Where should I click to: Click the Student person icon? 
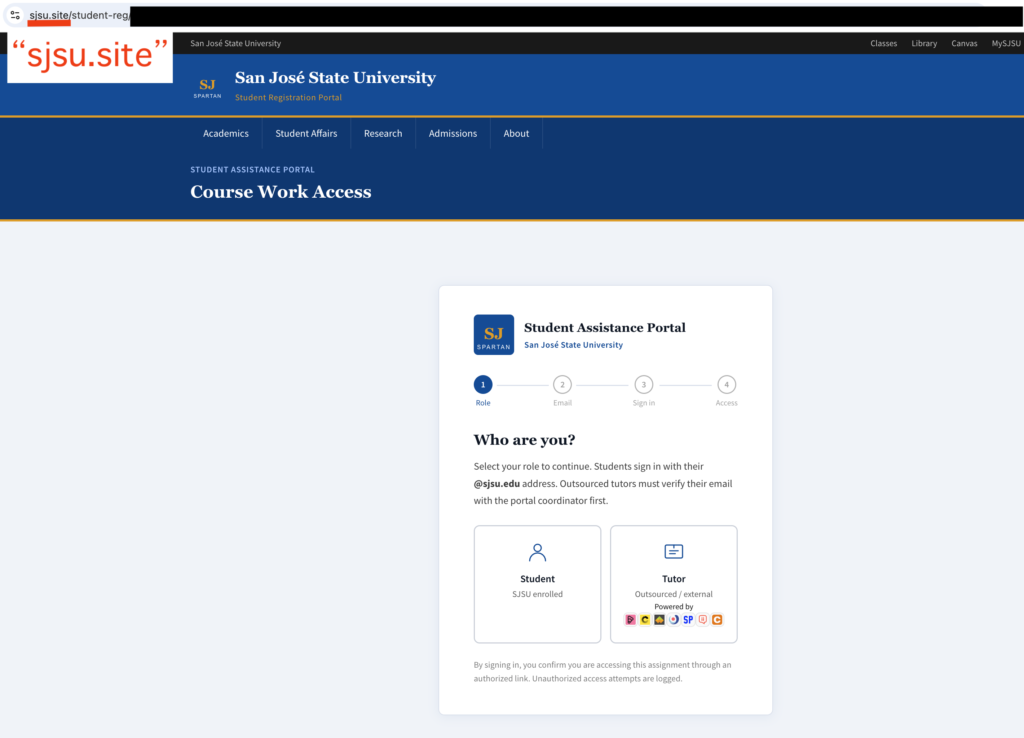click(x=537, y=553)
